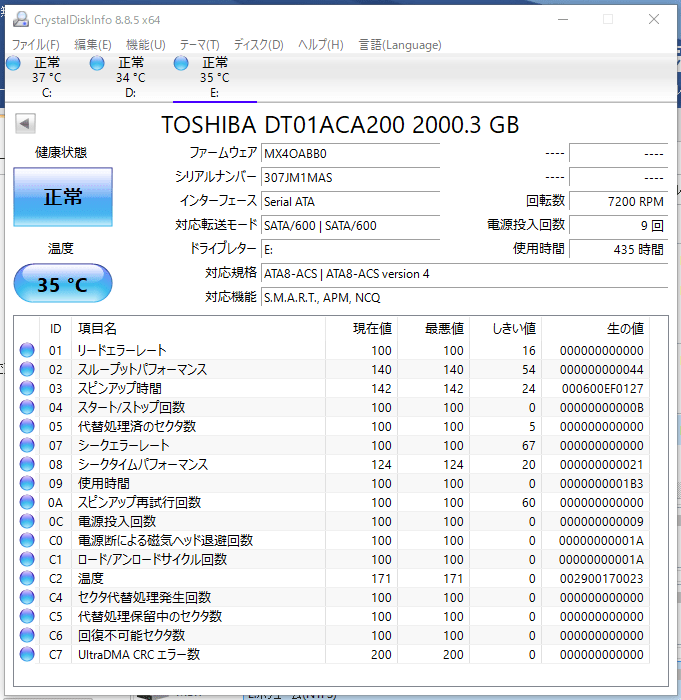681x700 pixels.
Task: Click status orb for attribute C6 回復不可能セクタ数
Action: tap(27, 635)
